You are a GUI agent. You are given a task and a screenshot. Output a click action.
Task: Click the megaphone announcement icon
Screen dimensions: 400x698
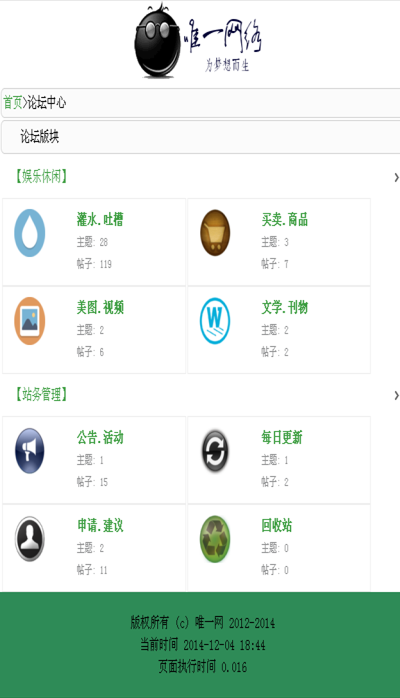(x=29, y=450)
